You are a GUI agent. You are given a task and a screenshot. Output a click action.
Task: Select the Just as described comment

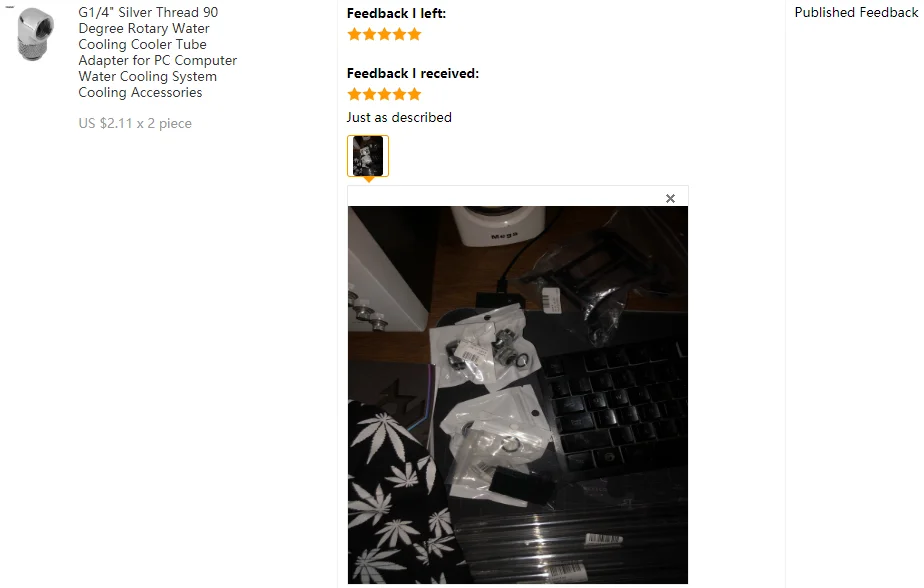(x=399, y=117)
